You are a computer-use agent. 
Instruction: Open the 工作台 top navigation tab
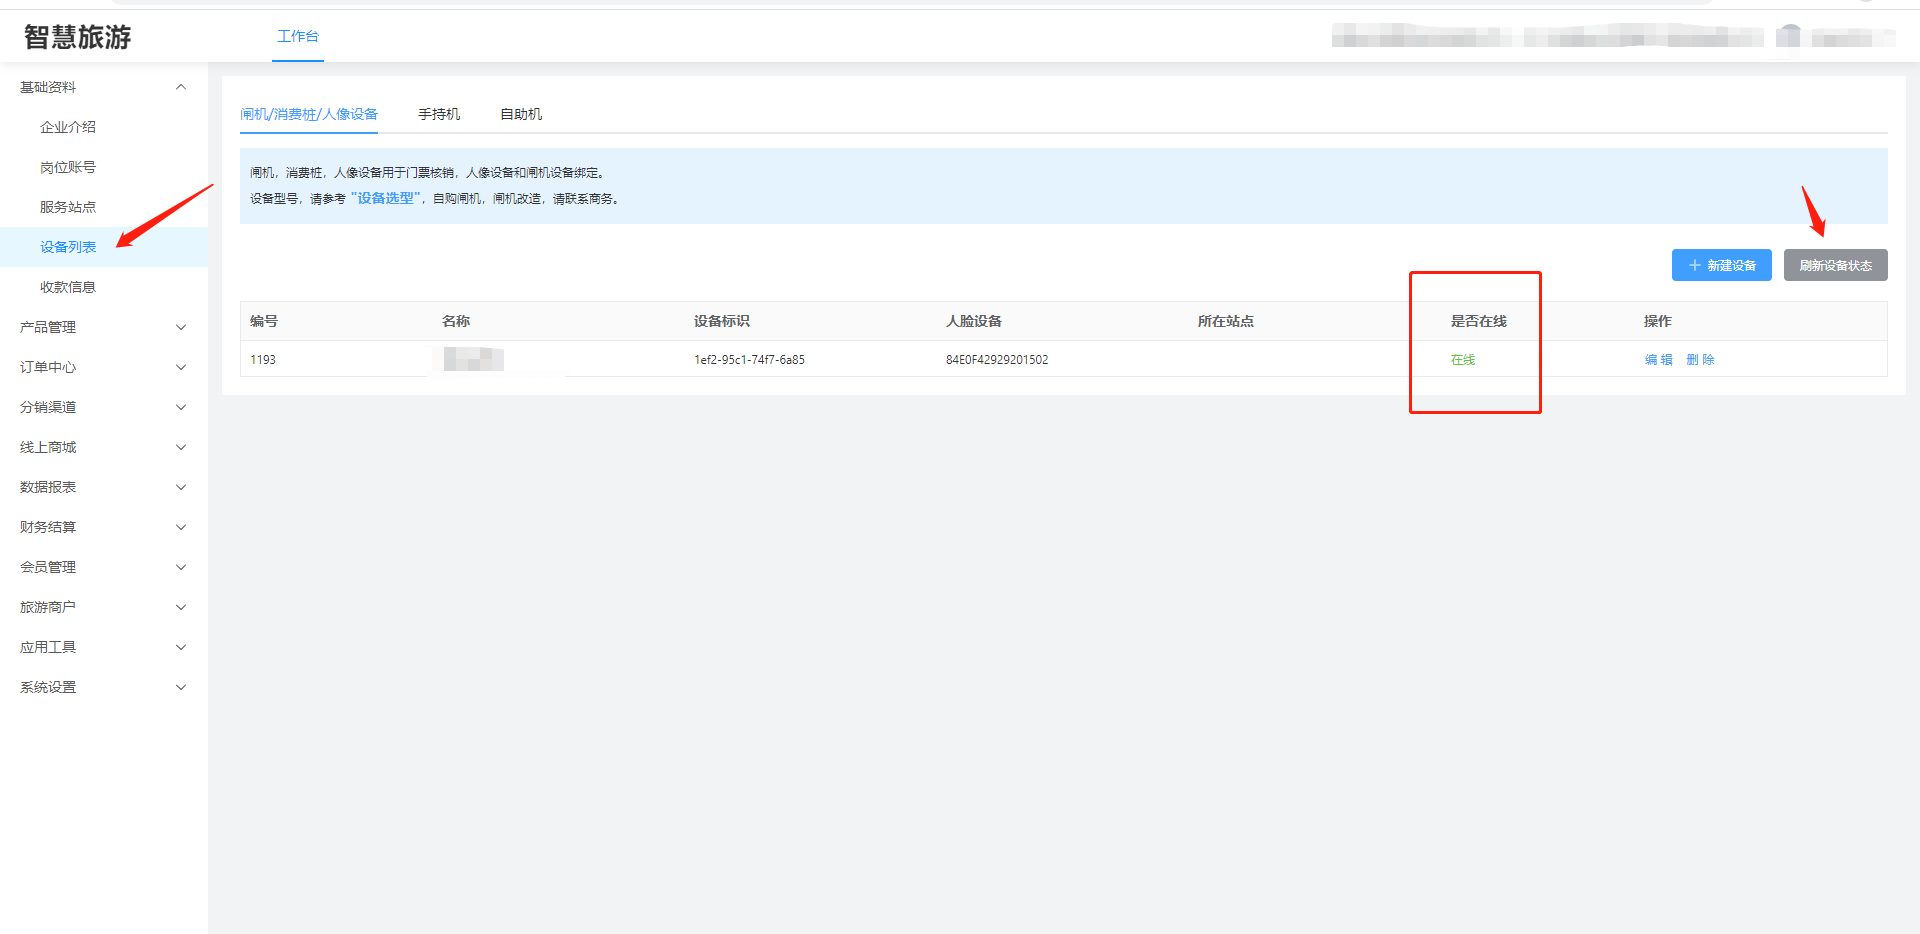click(x=298, y=37)
